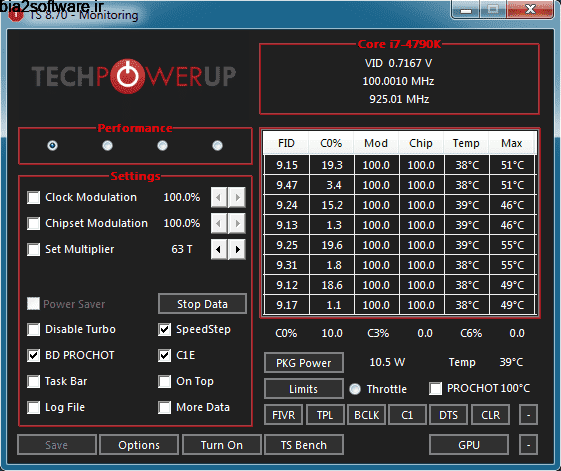Select the fourth Performance profile radio button
Screen dimensions: 561x471
(x=217, y=145)
